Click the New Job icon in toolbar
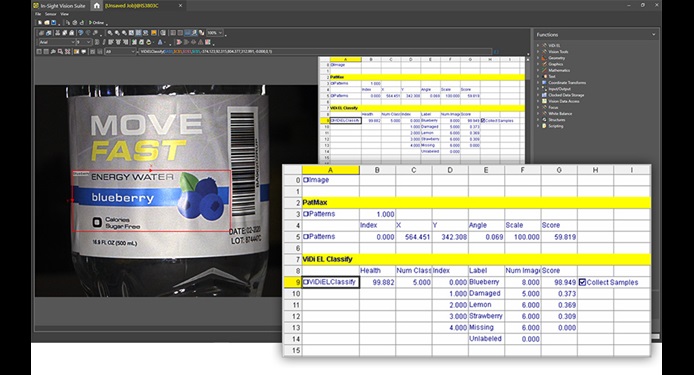Image resolution: width=694 pixels, height=375 pixels. point(40,23)
